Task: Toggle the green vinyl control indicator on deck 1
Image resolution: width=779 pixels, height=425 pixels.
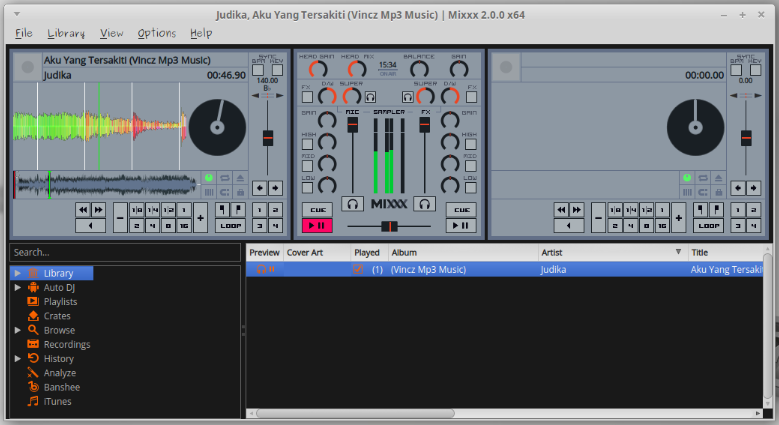Action: coord(209,178)
